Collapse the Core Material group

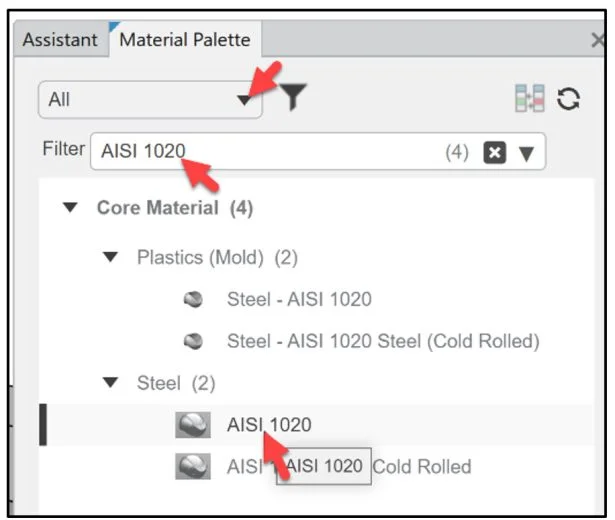pos(69,209)
